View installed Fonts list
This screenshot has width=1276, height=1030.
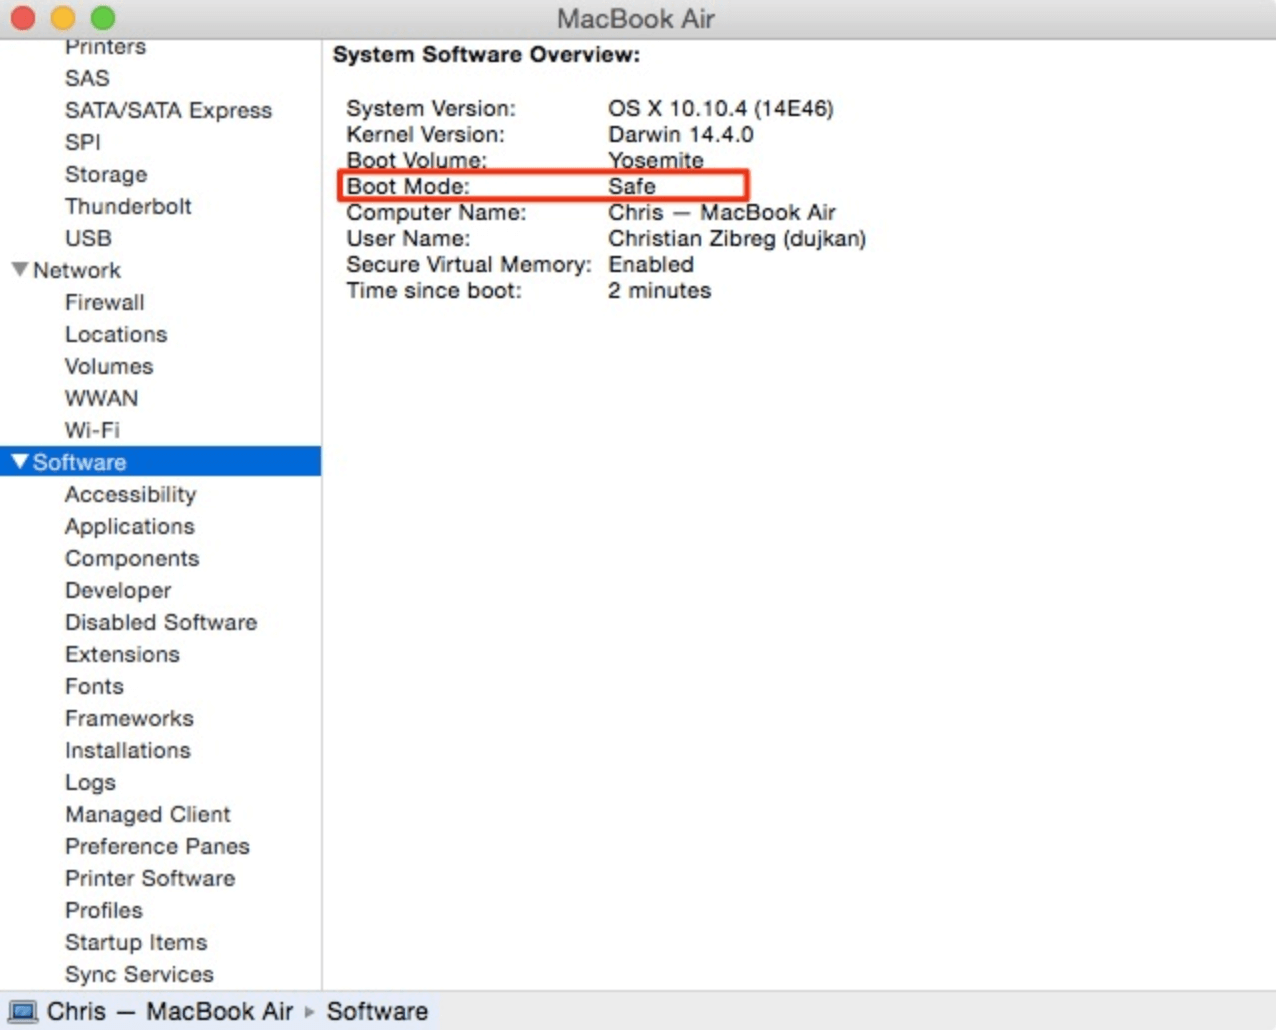pos(94,686)
